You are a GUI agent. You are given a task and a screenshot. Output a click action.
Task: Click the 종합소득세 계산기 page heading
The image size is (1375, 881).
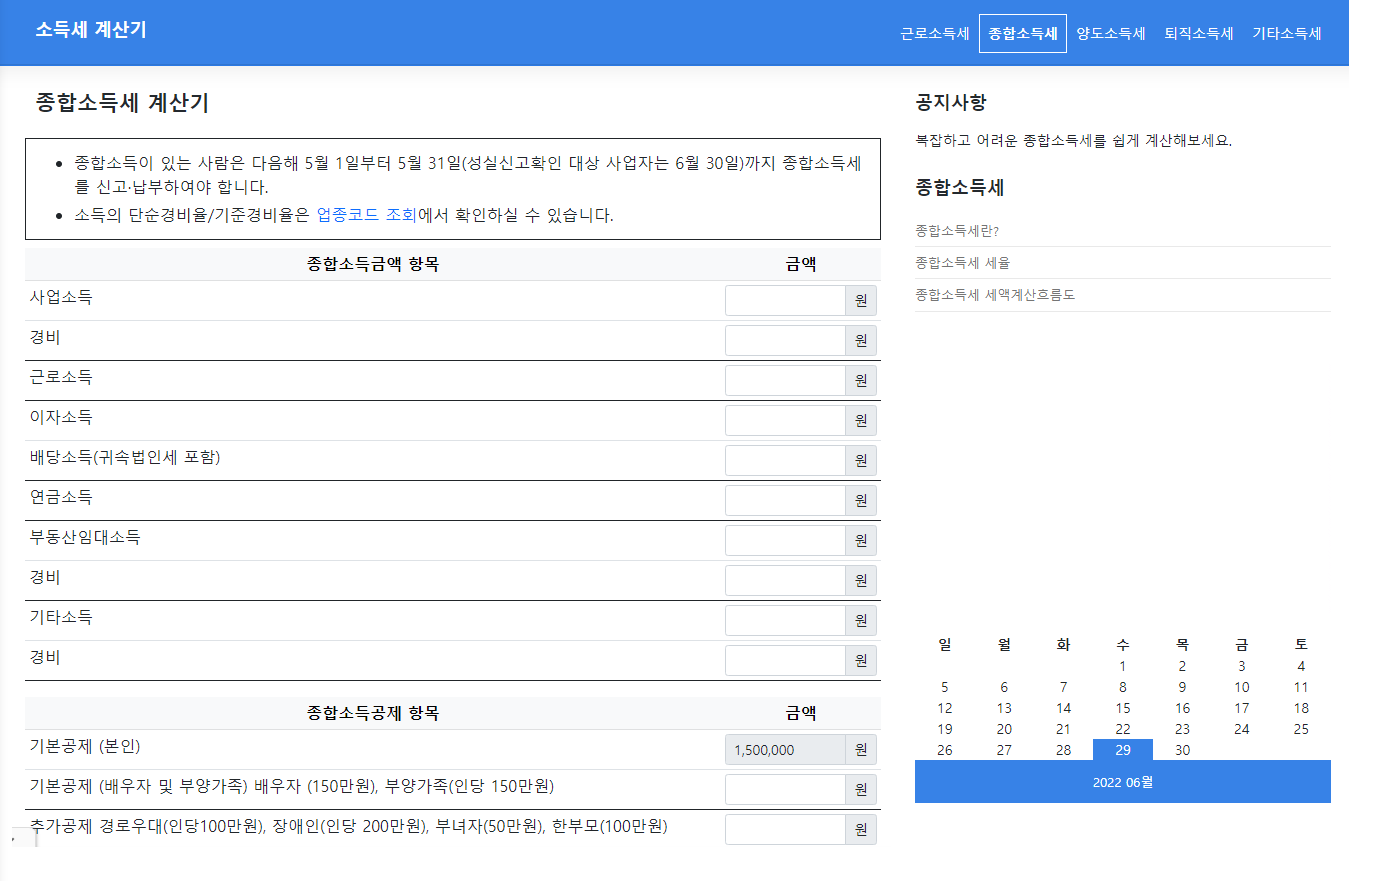122,103
